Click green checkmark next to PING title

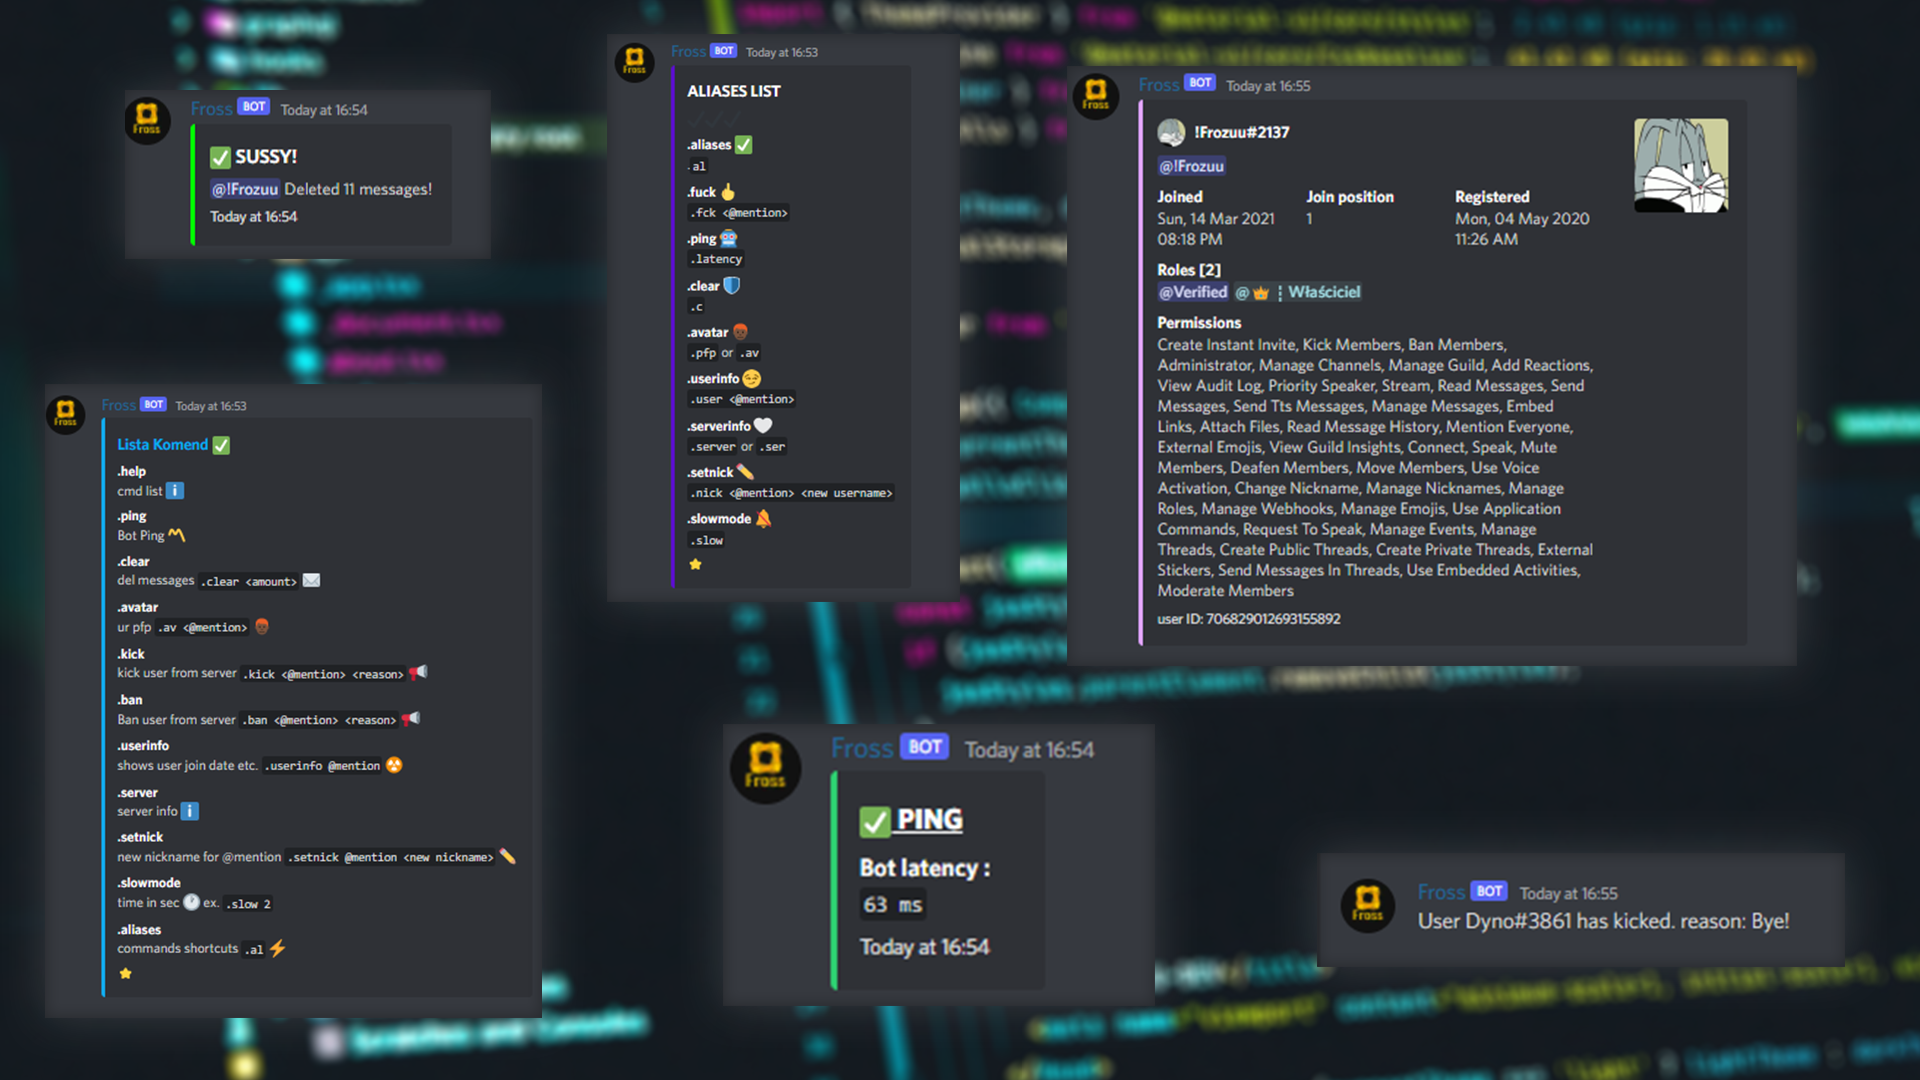(x=874, y=821)
